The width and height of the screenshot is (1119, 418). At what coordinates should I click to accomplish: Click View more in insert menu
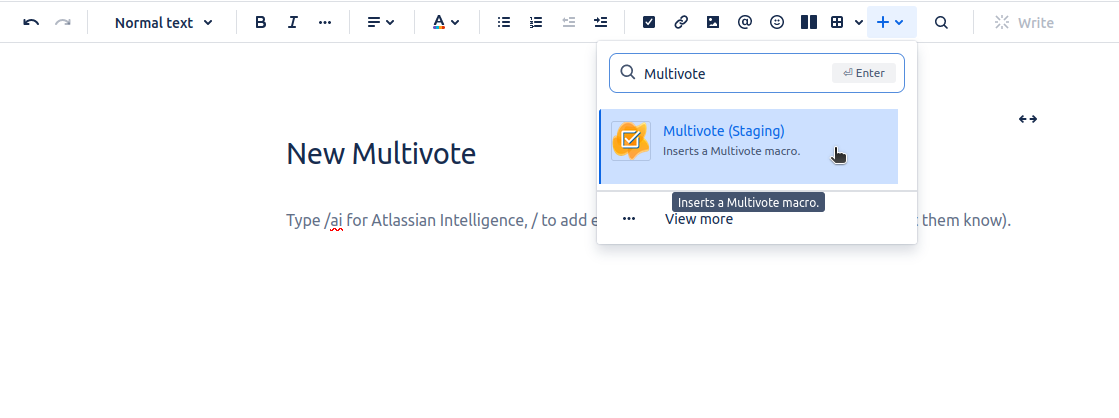[x=698, y=219]
